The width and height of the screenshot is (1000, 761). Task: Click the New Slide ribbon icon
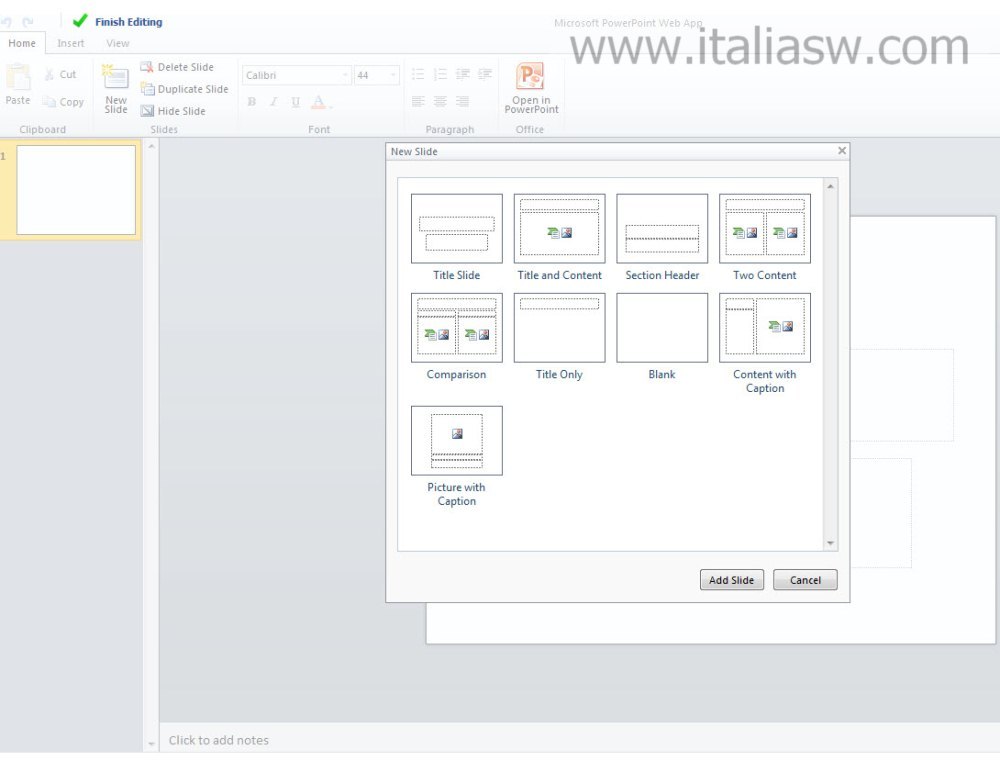point(116,78)
